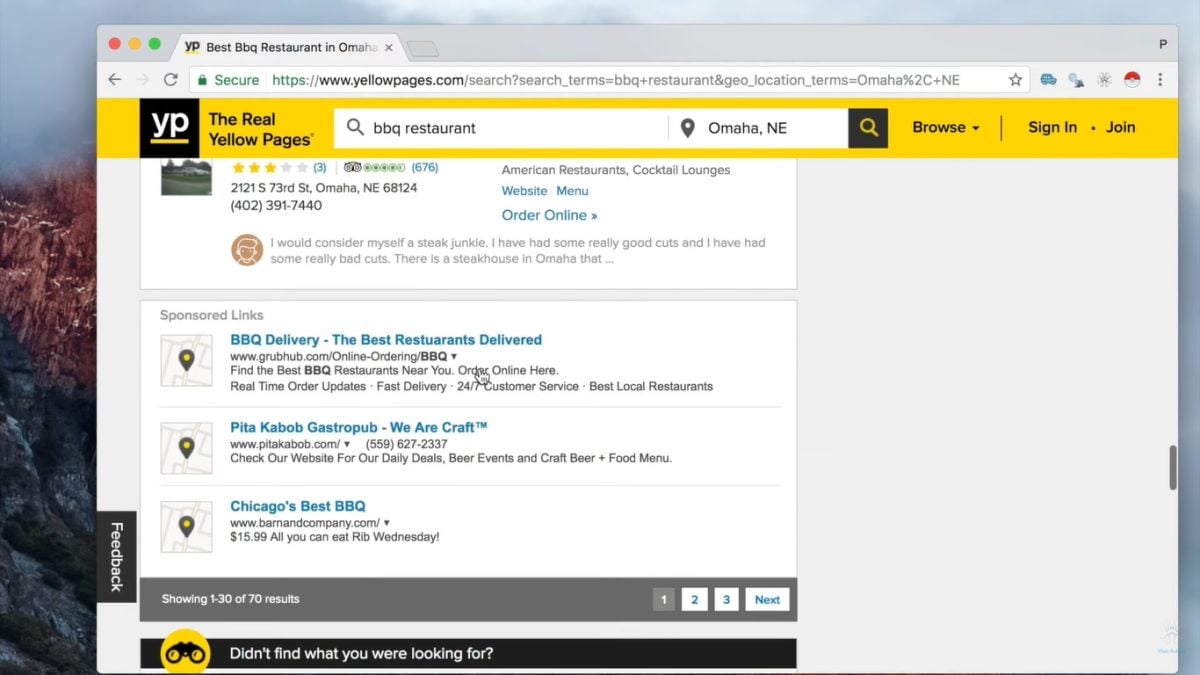The height and width of the screenshot is (675, 1200).
Task: Expand the pitakabob.com ad URL arrow
Action: coord(347,444)
